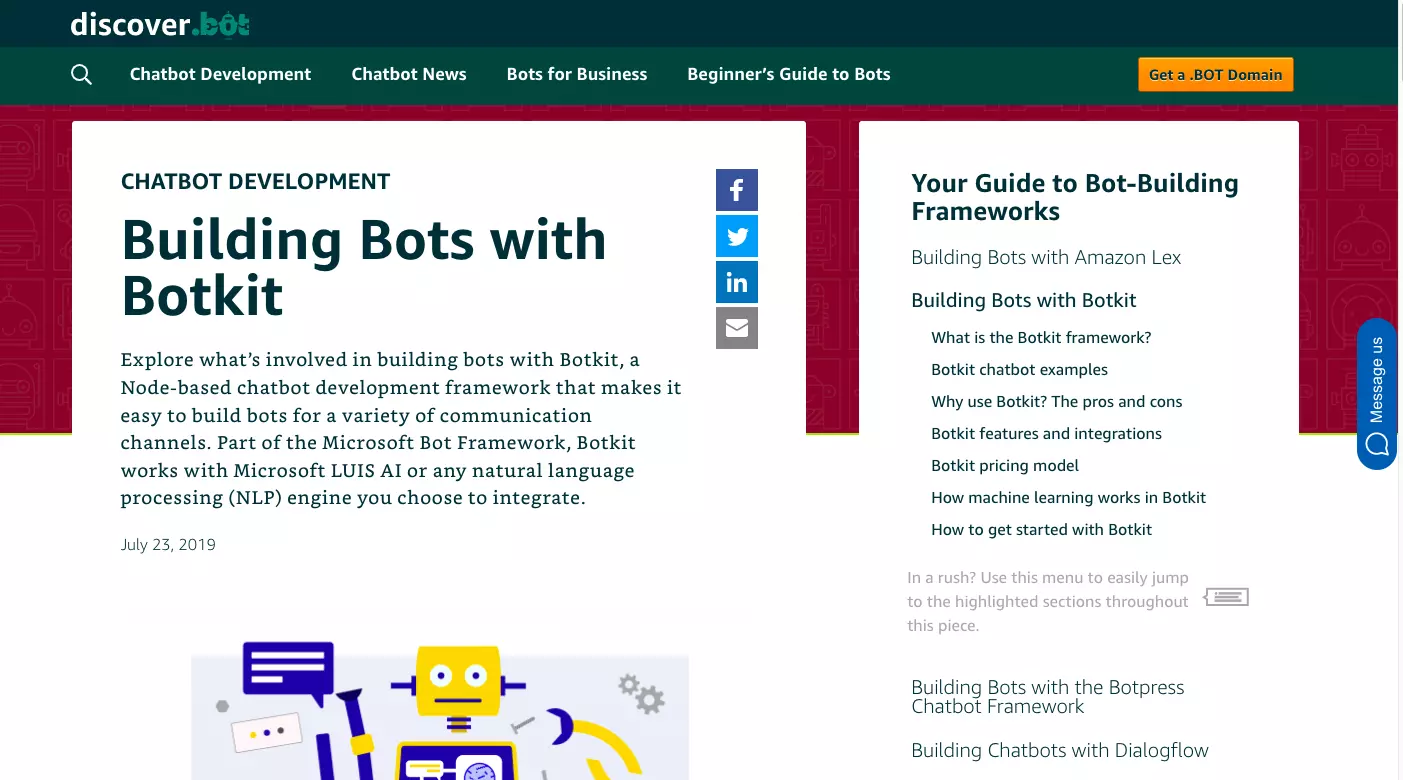This screenshot has width=1403, height=780.
Task: Jump to What is the Botkit framework?
Action: (1041, 337)
